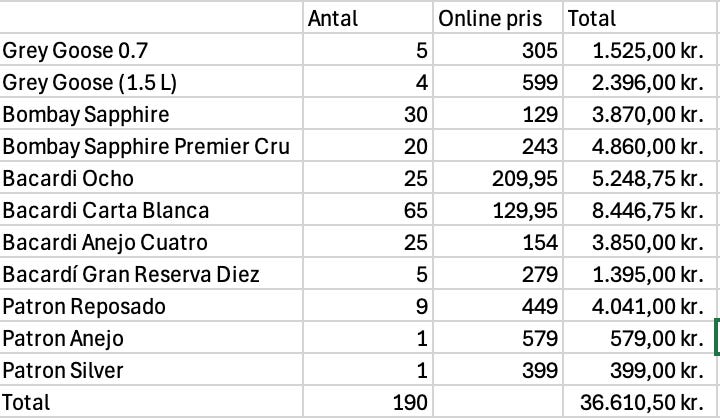Select the grand total 36.610,50 kr. cell
This screenshot has height=418, width=720.
pyautogui.click(x=638, y=402)
